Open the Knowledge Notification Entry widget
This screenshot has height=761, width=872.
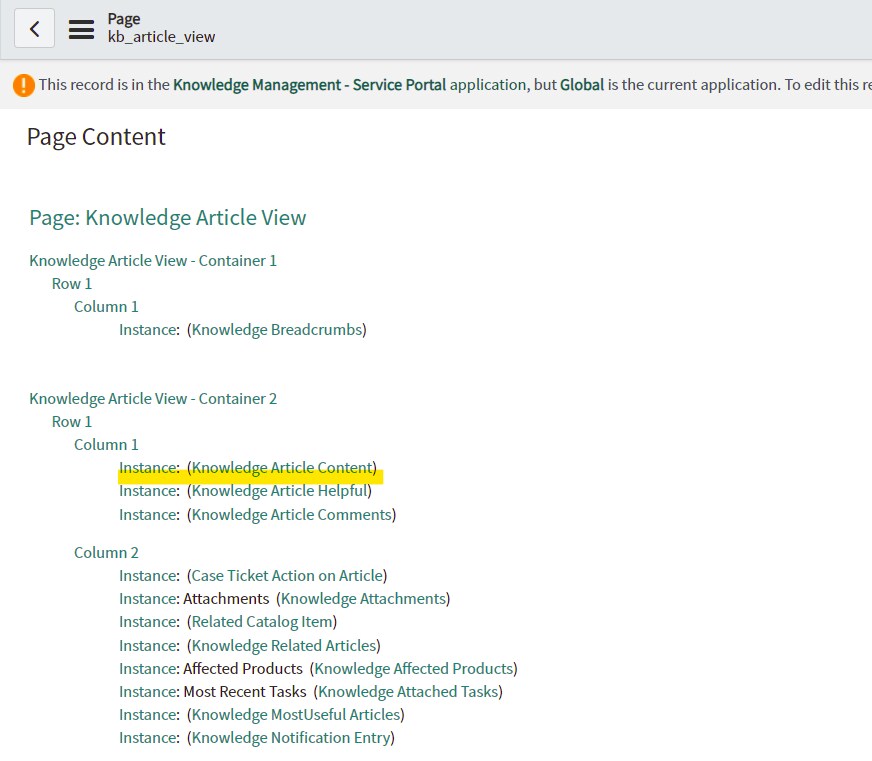(x=290, y=738)
